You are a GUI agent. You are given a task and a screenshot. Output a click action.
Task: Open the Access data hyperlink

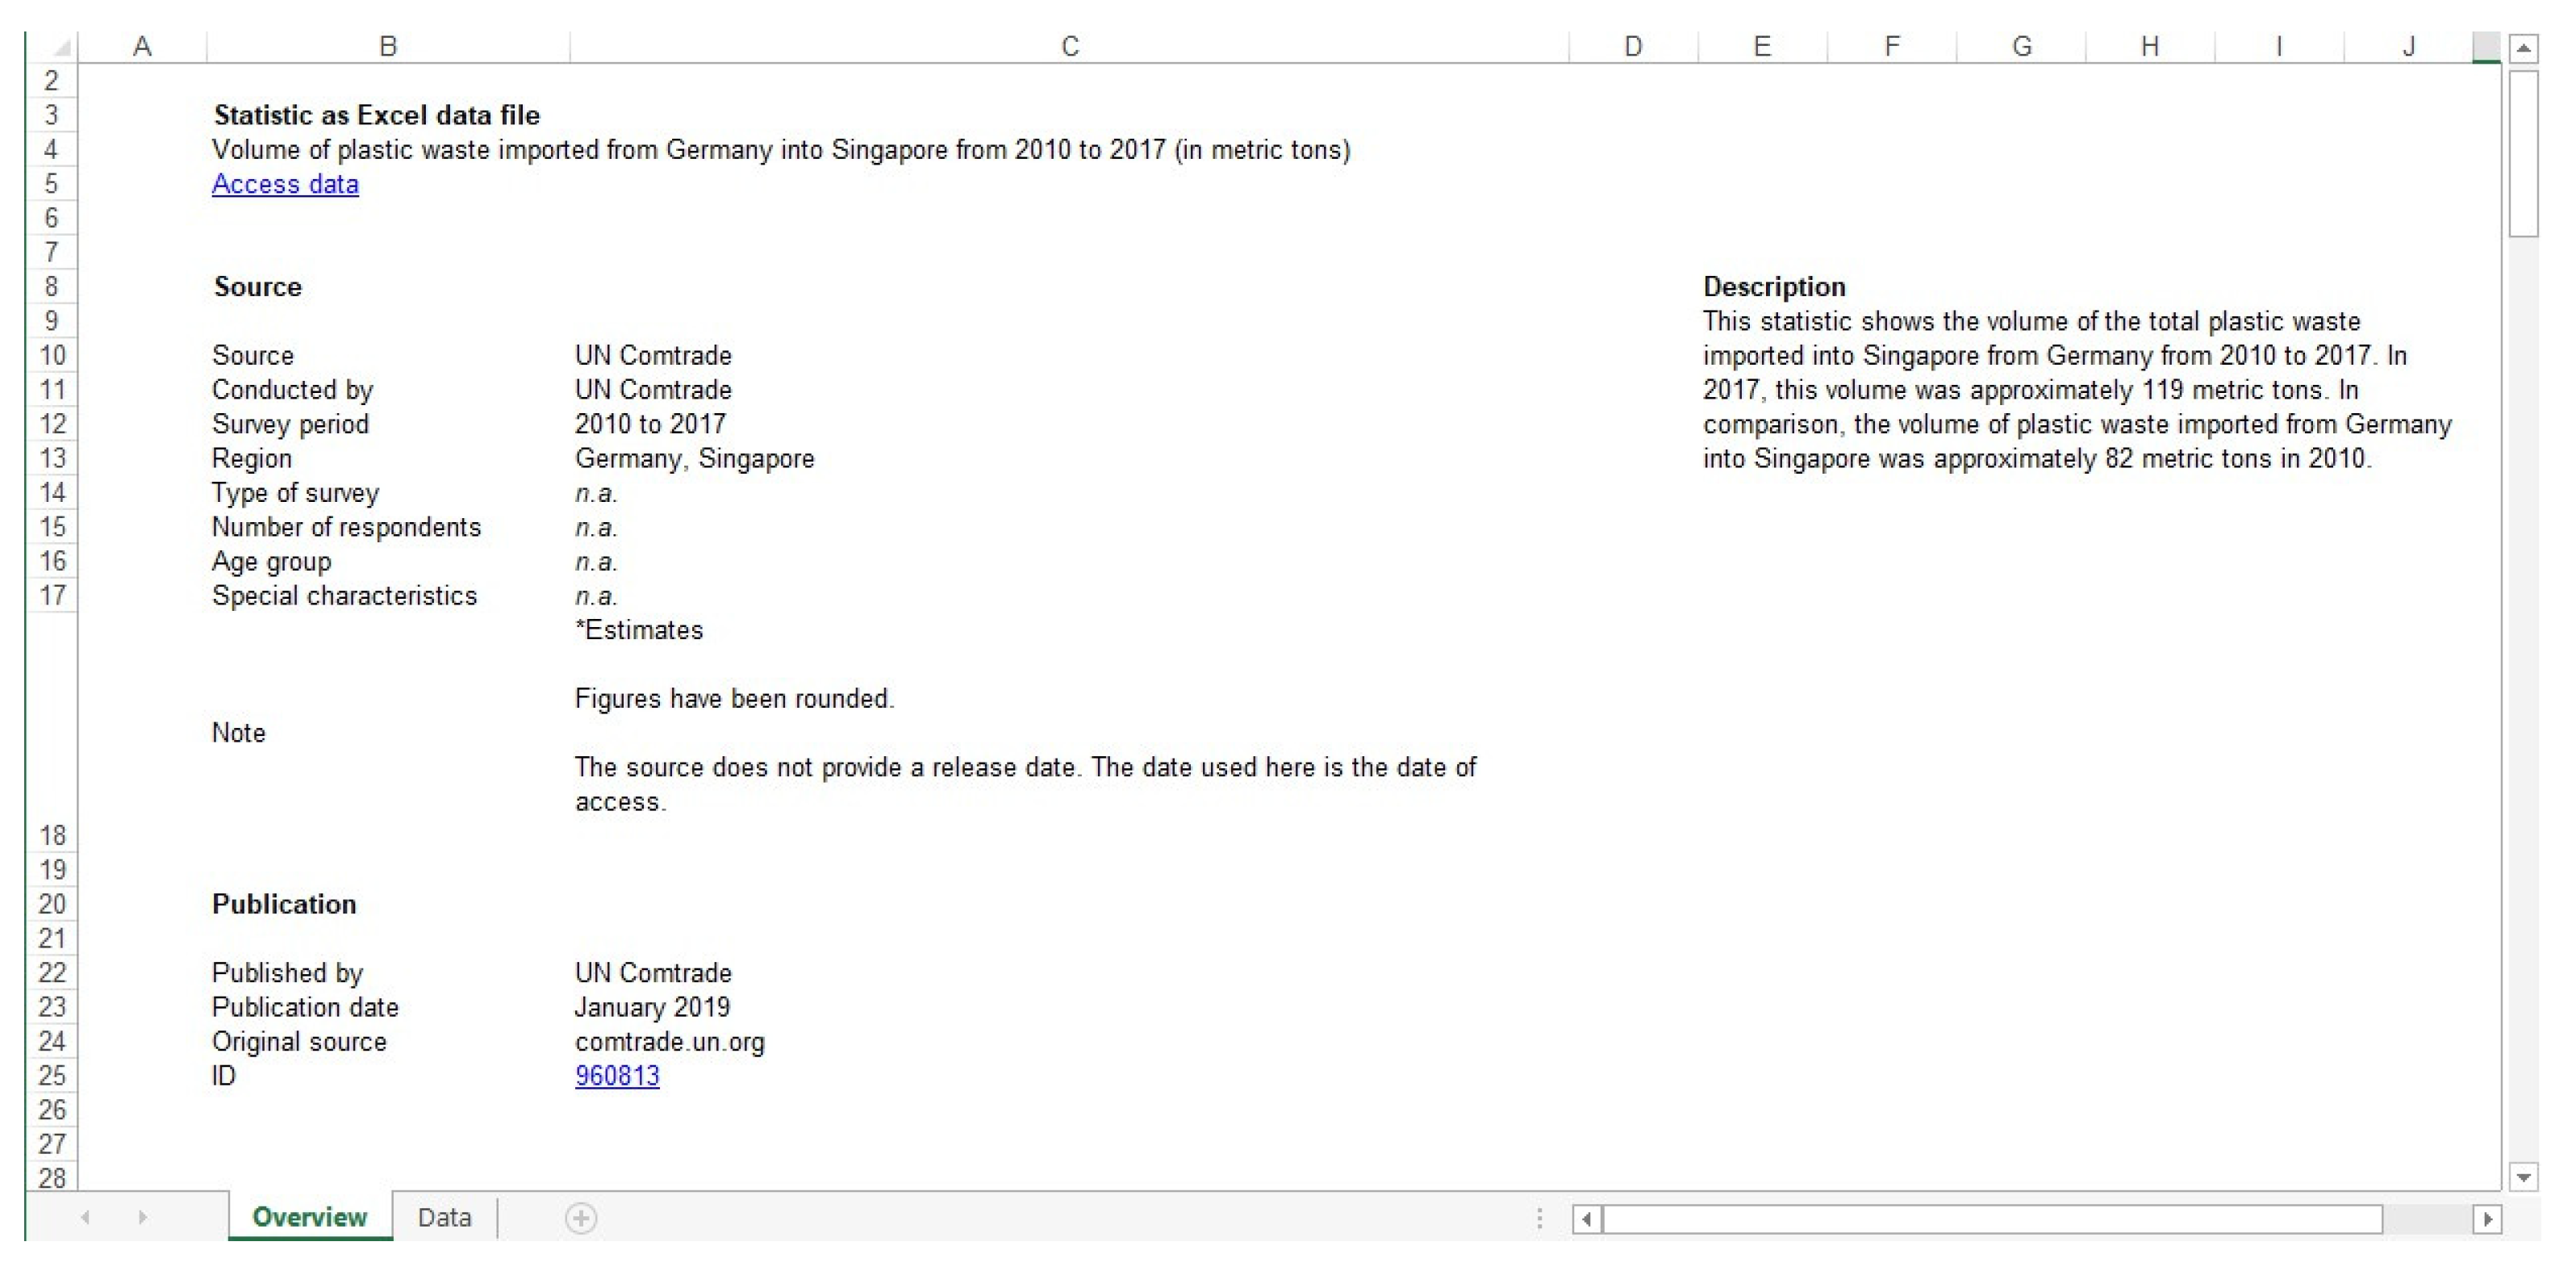(285, 184)
